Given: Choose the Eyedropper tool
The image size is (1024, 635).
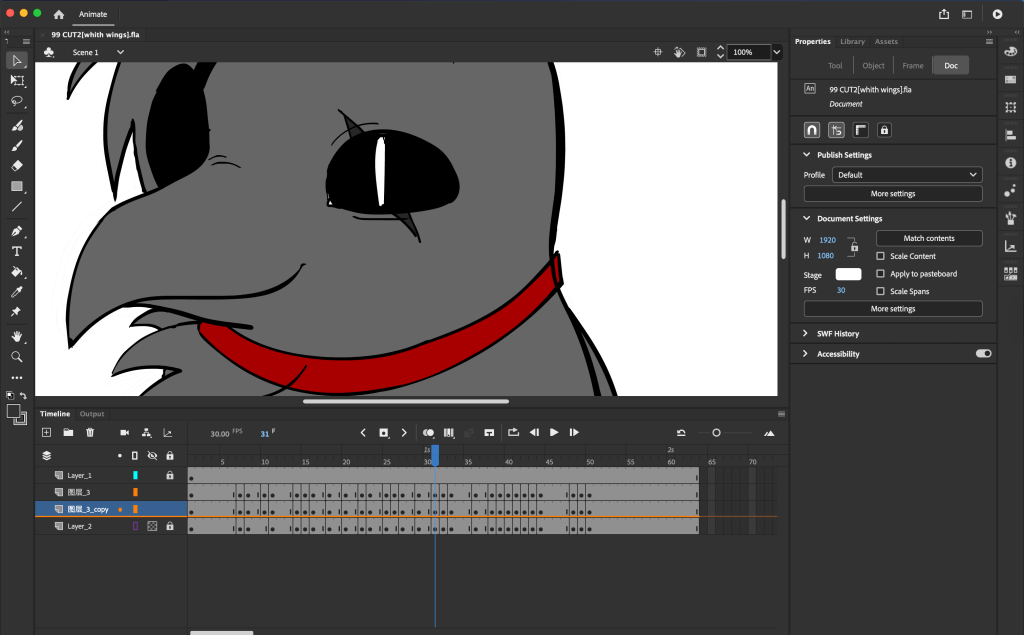Looking at the screenshot, I should pos(17,292).
